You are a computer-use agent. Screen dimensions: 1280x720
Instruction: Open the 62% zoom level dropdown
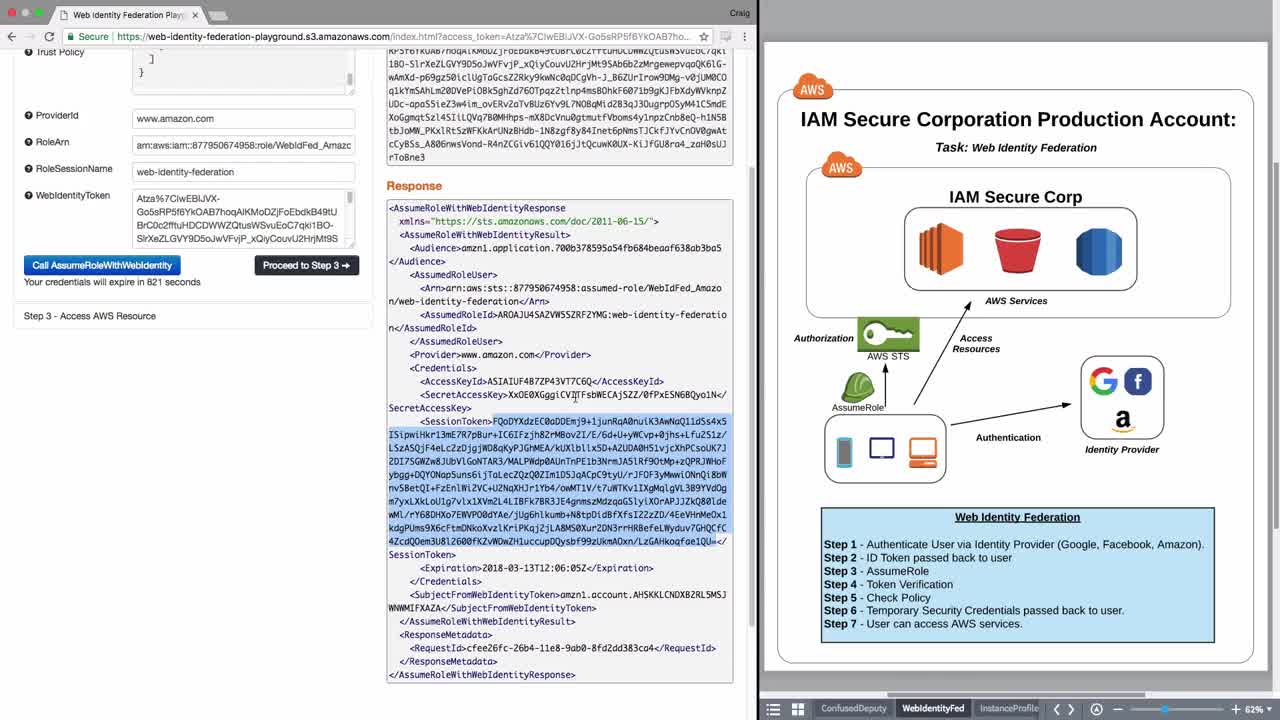coord(1257,709)
